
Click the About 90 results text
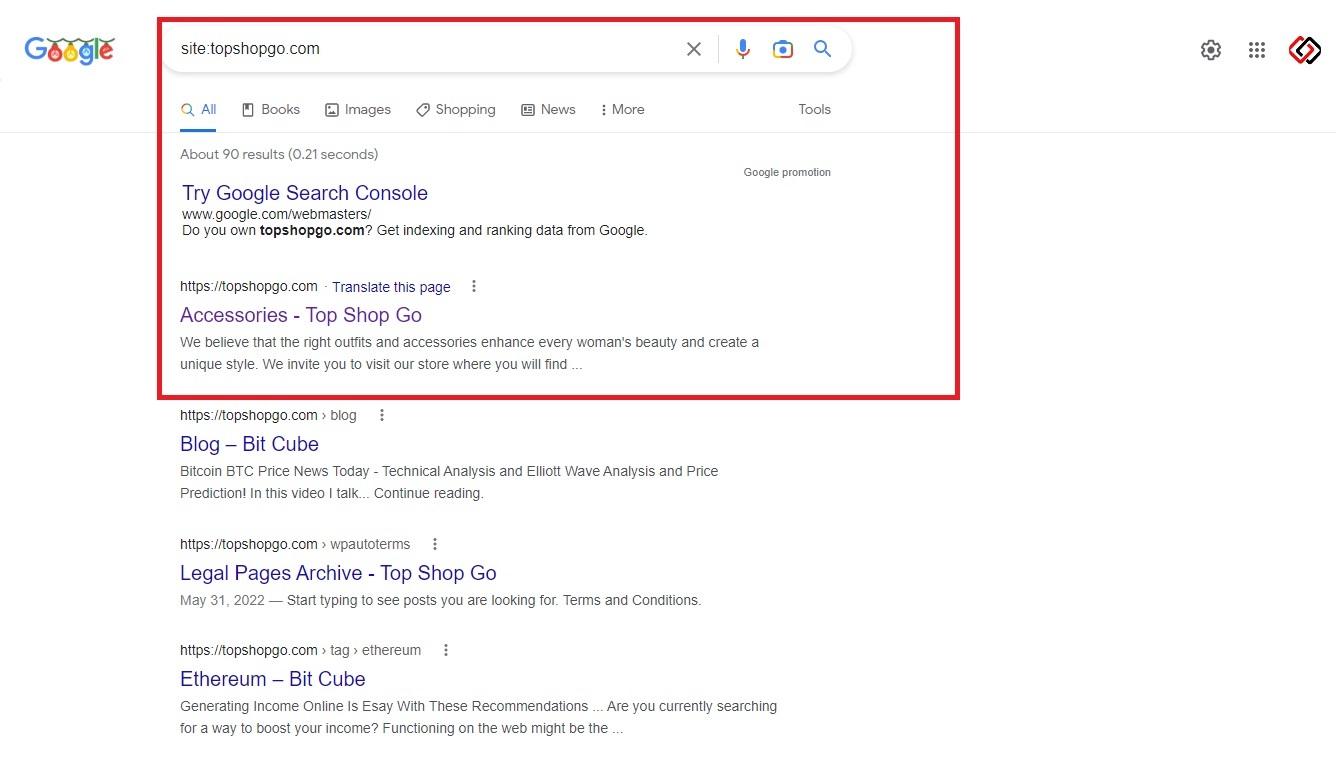click(279, 154)
